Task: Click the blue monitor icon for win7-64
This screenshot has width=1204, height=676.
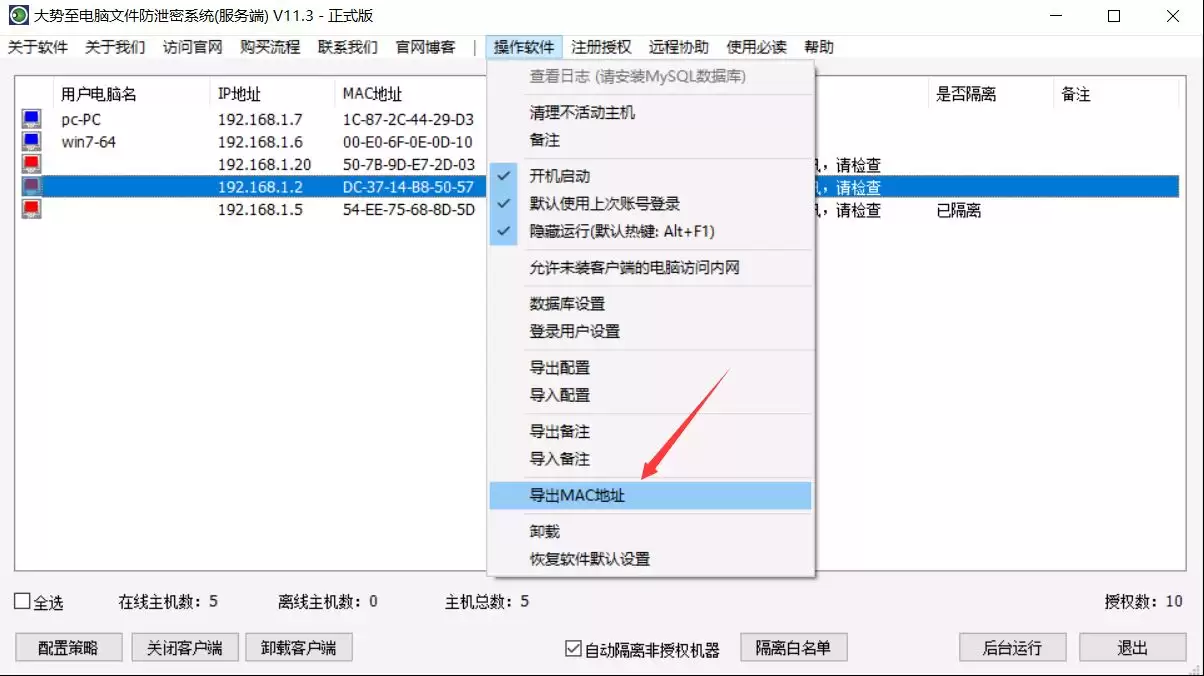Action: coord(31,142)
